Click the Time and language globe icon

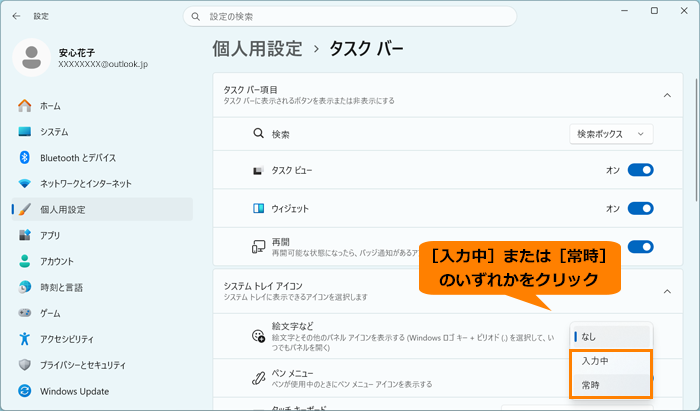(x=25, y=287)
